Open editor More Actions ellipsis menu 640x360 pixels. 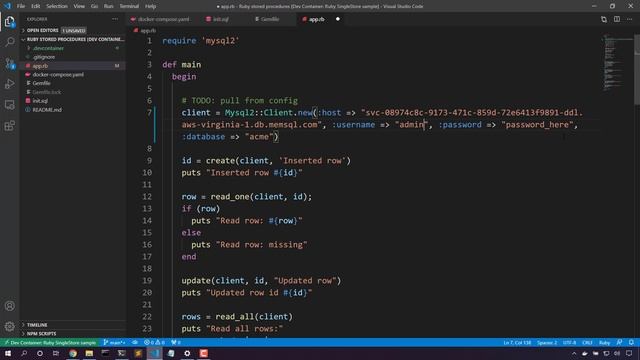coord(630,19)
